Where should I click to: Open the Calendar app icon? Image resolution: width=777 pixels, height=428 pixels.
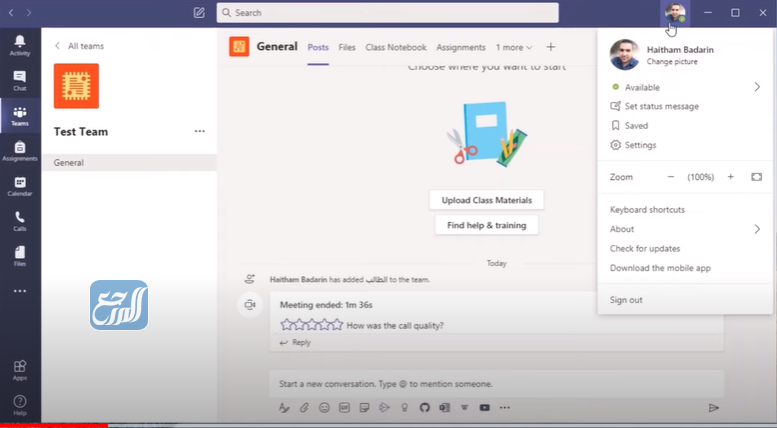point(20,186)
